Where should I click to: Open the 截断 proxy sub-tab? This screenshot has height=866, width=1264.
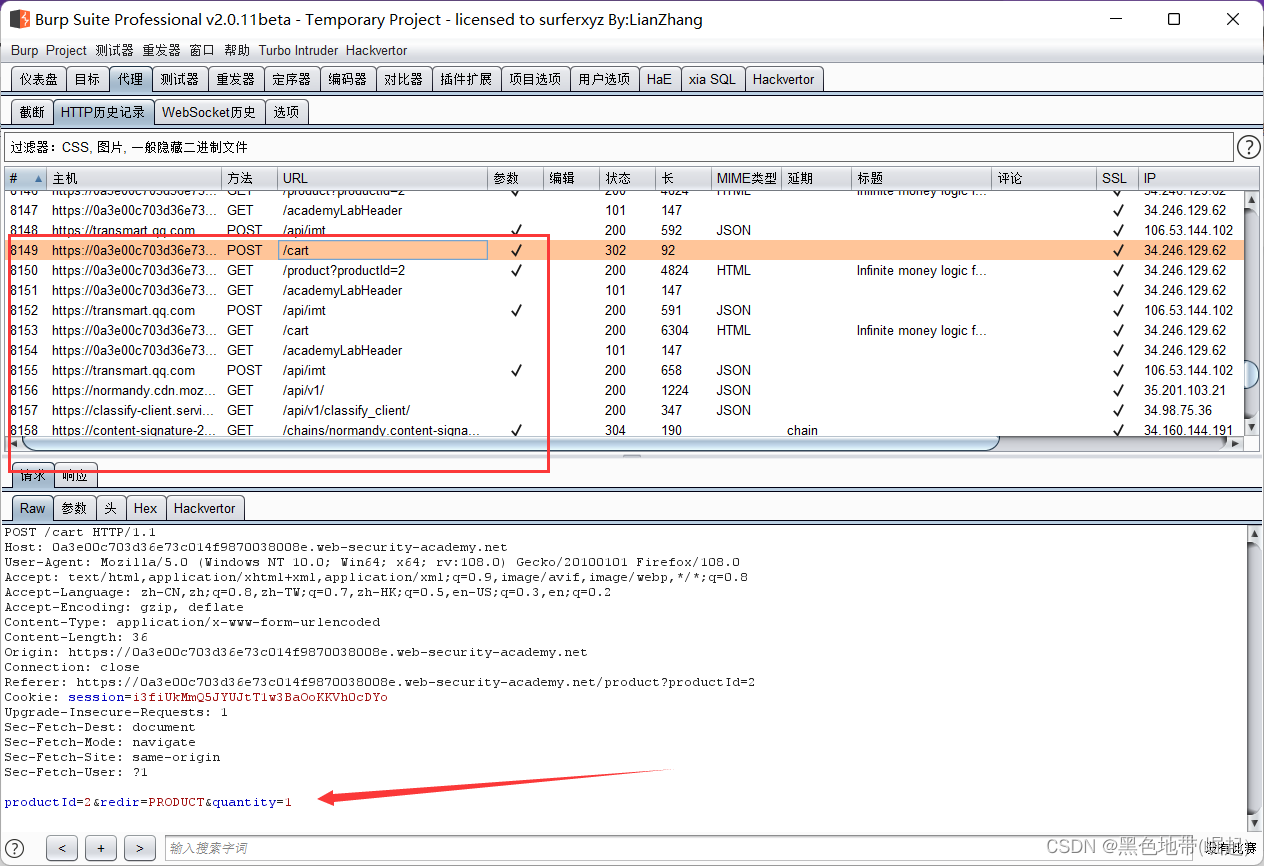(x=32, y=112)
